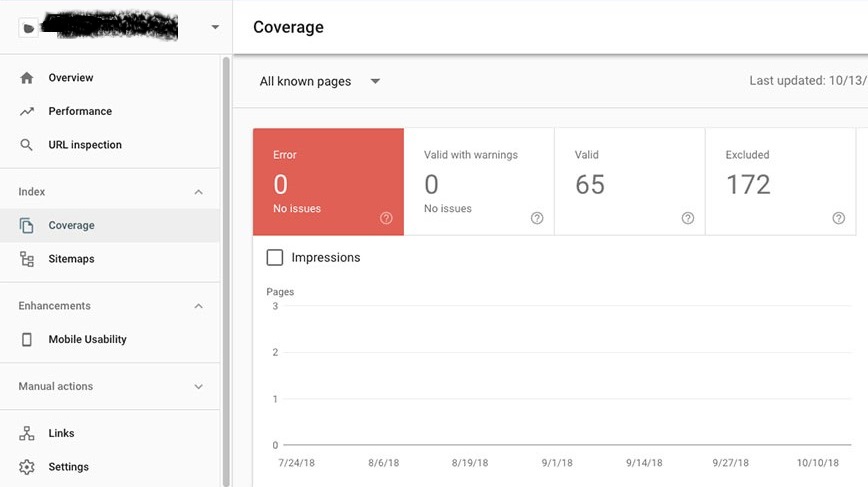This screenshot has width=868, height=487.
Task: Click help icon on Error card
Action: coord(386,218)
